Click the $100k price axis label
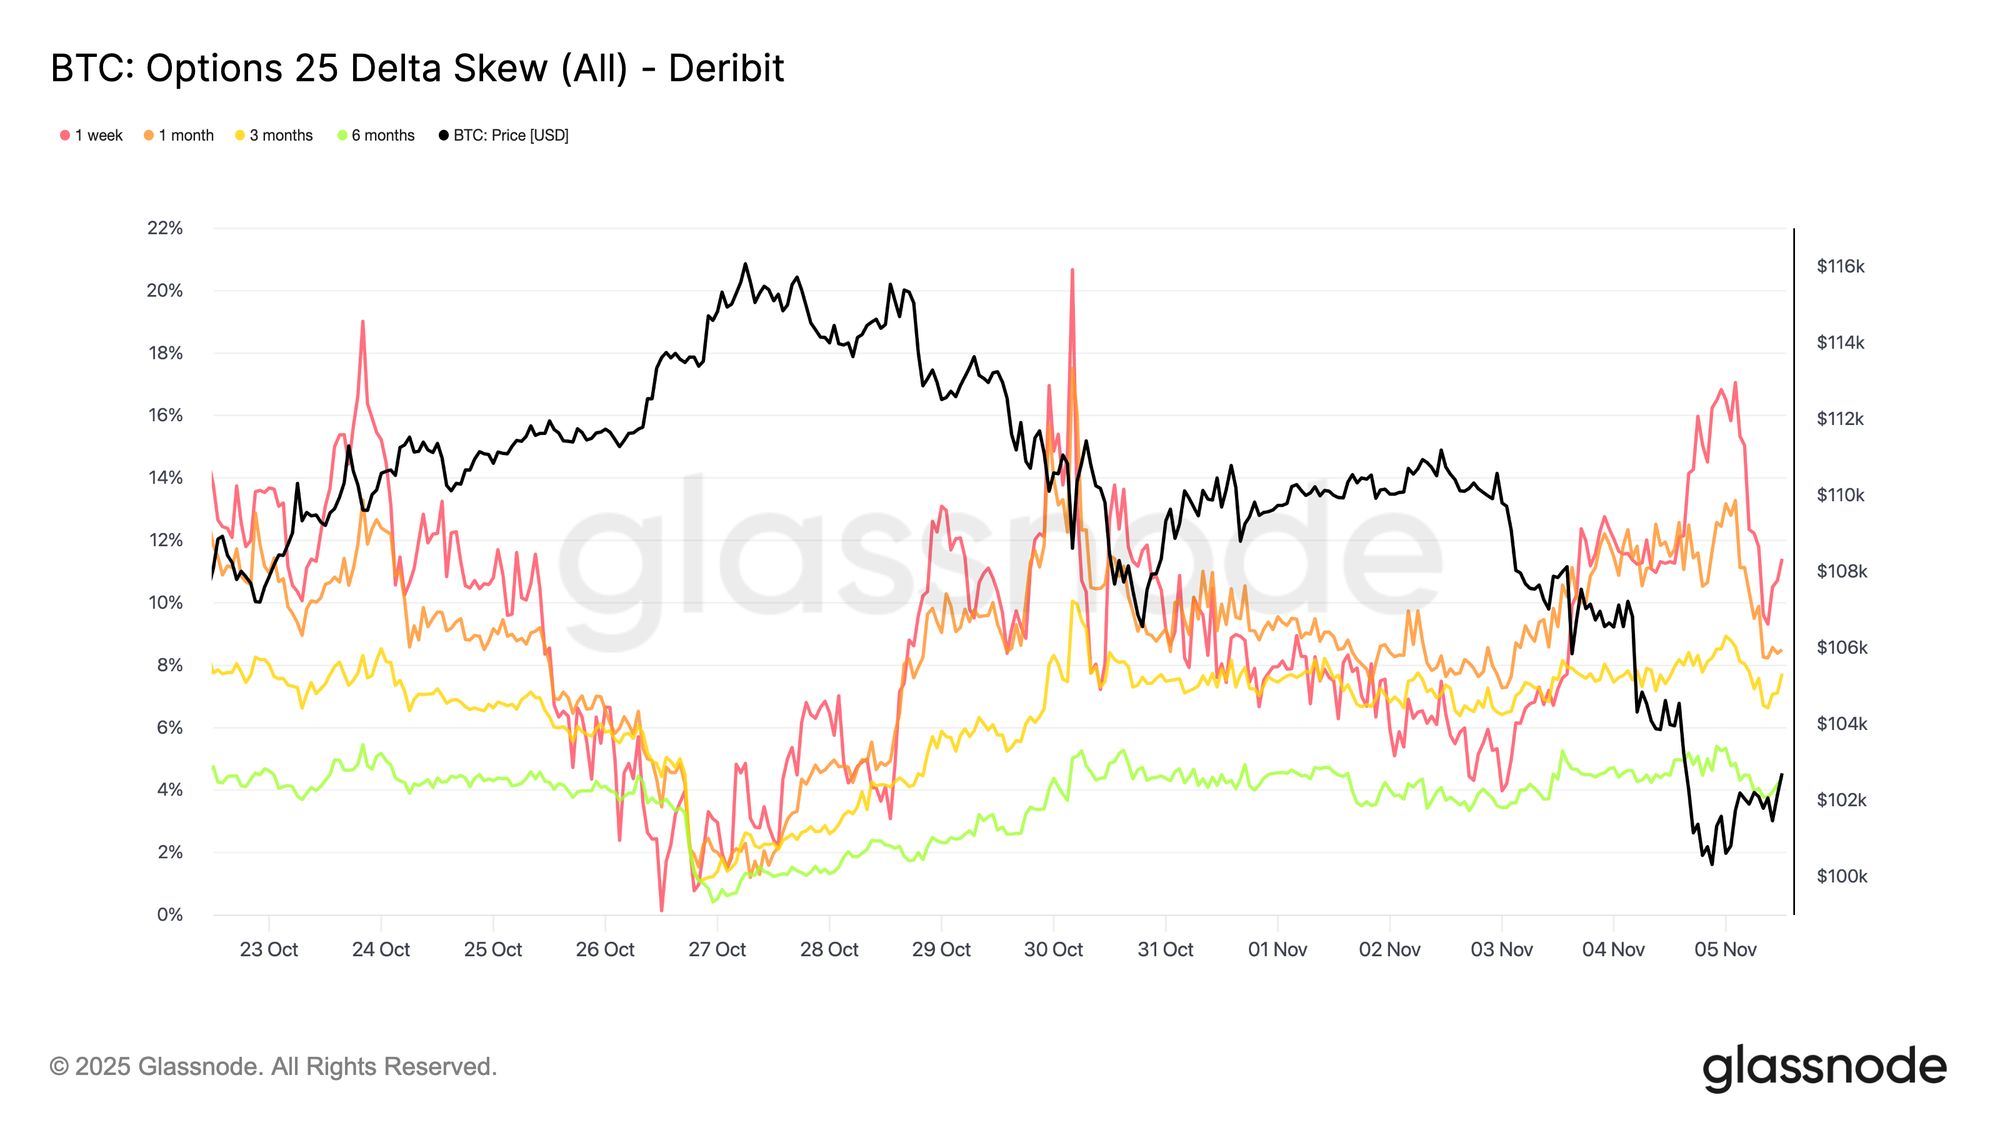Viewport: 2000px width, 1125px height. click(1840, 877)
